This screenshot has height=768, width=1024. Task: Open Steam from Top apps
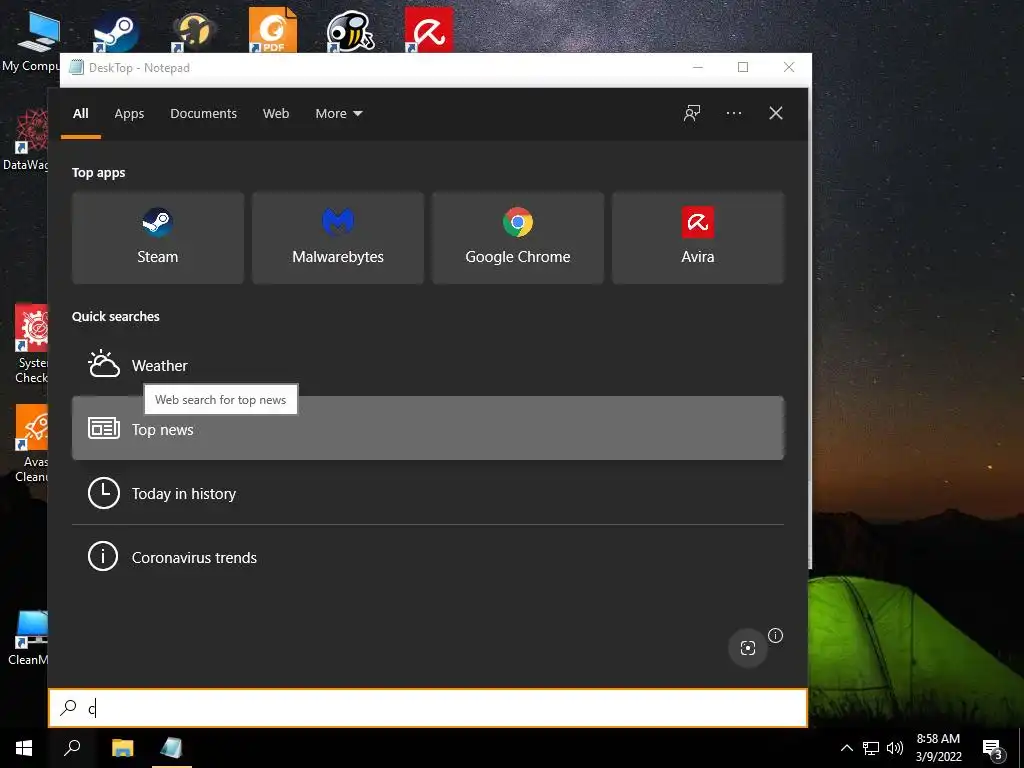(157, 238)
